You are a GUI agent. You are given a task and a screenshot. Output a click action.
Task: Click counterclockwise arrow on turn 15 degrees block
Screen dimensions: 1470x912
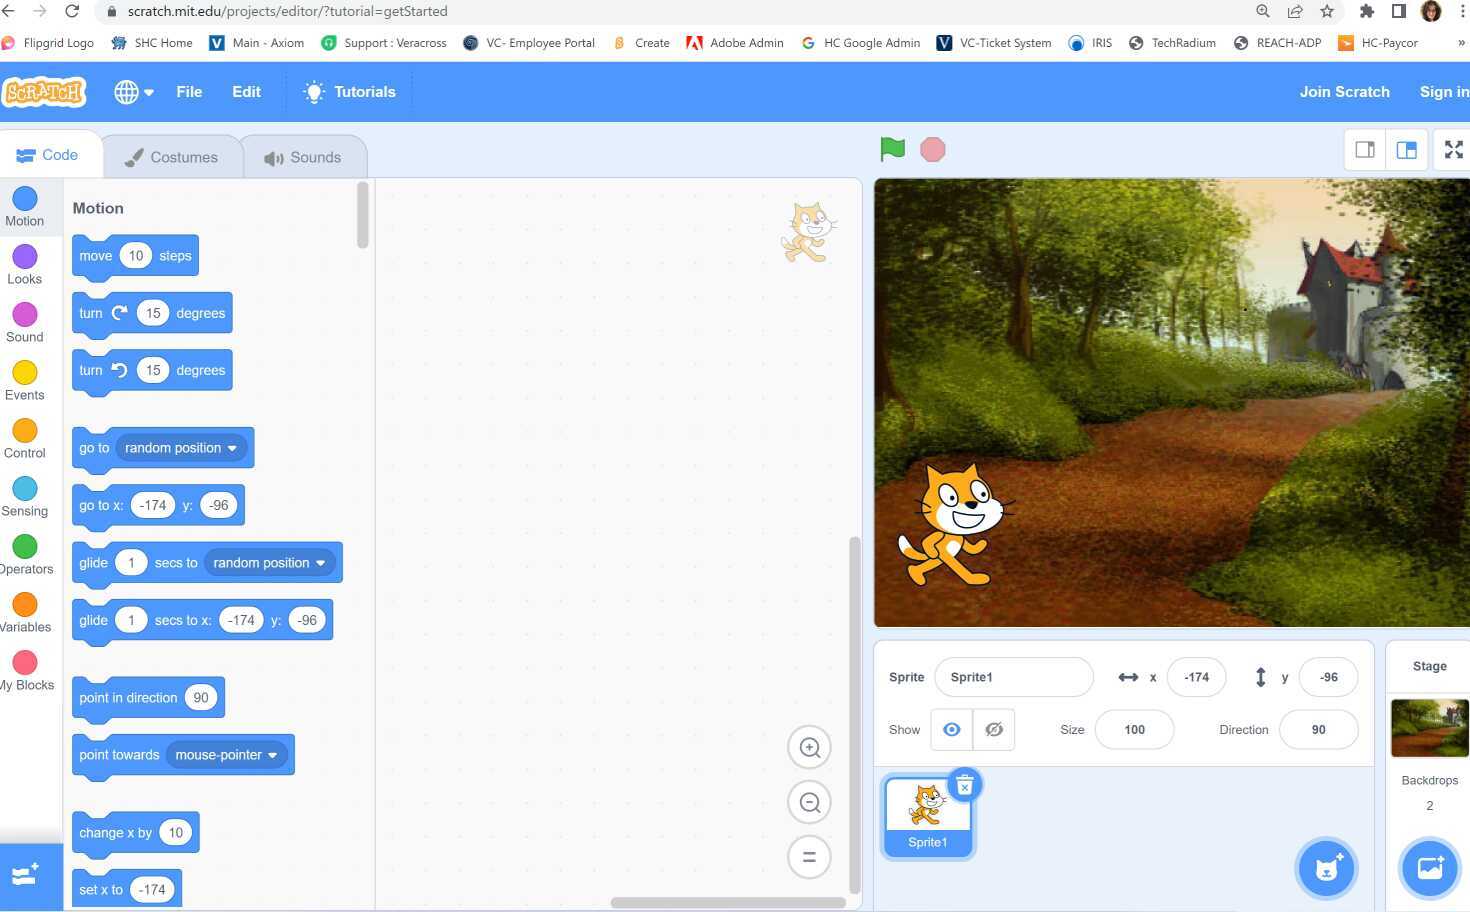coord(119,370)
